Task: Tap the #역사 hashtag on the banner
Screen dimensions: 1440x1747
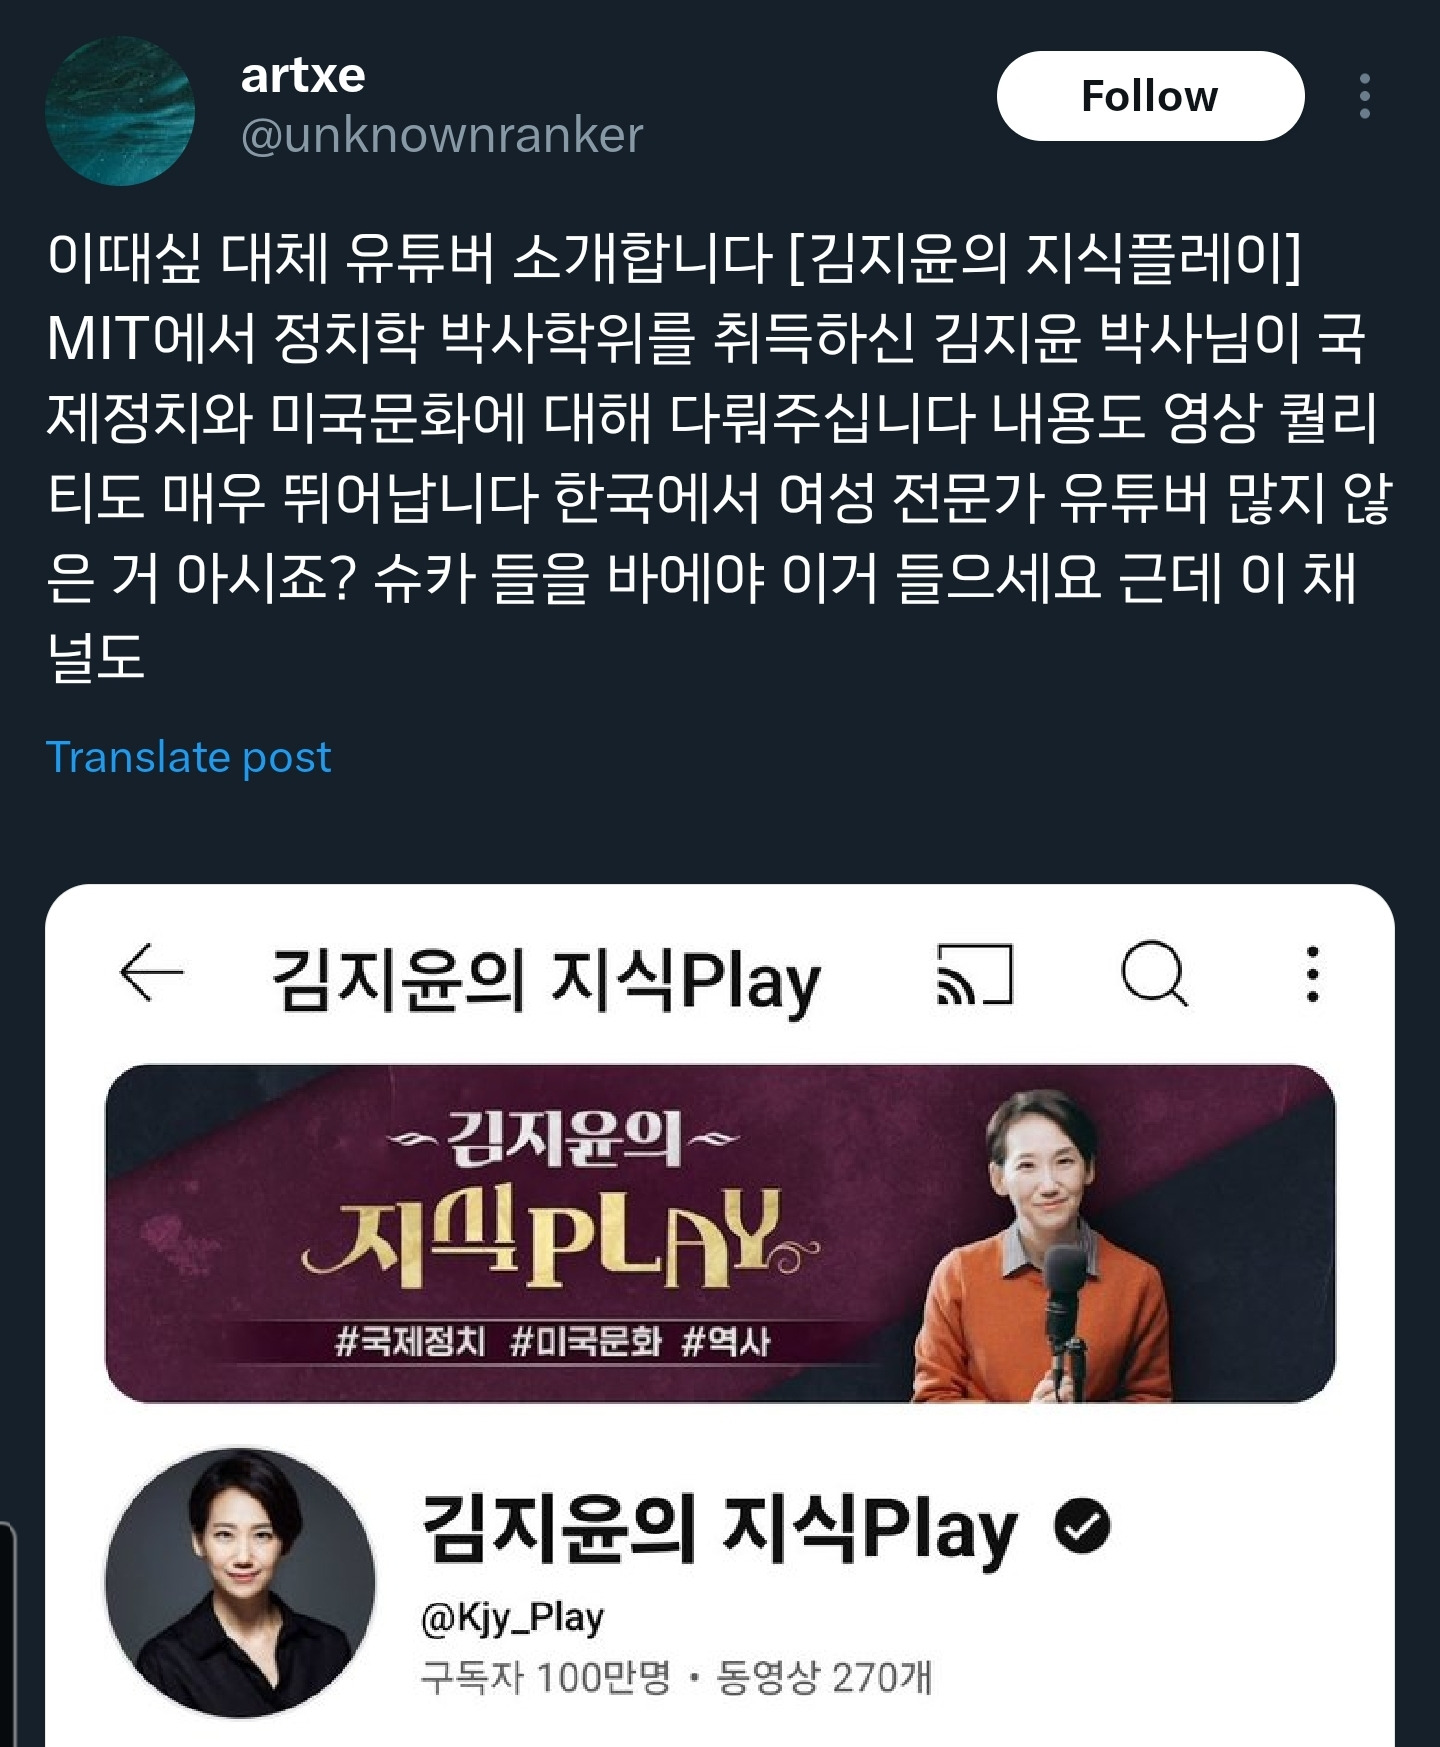Action: coord(726,1341)
